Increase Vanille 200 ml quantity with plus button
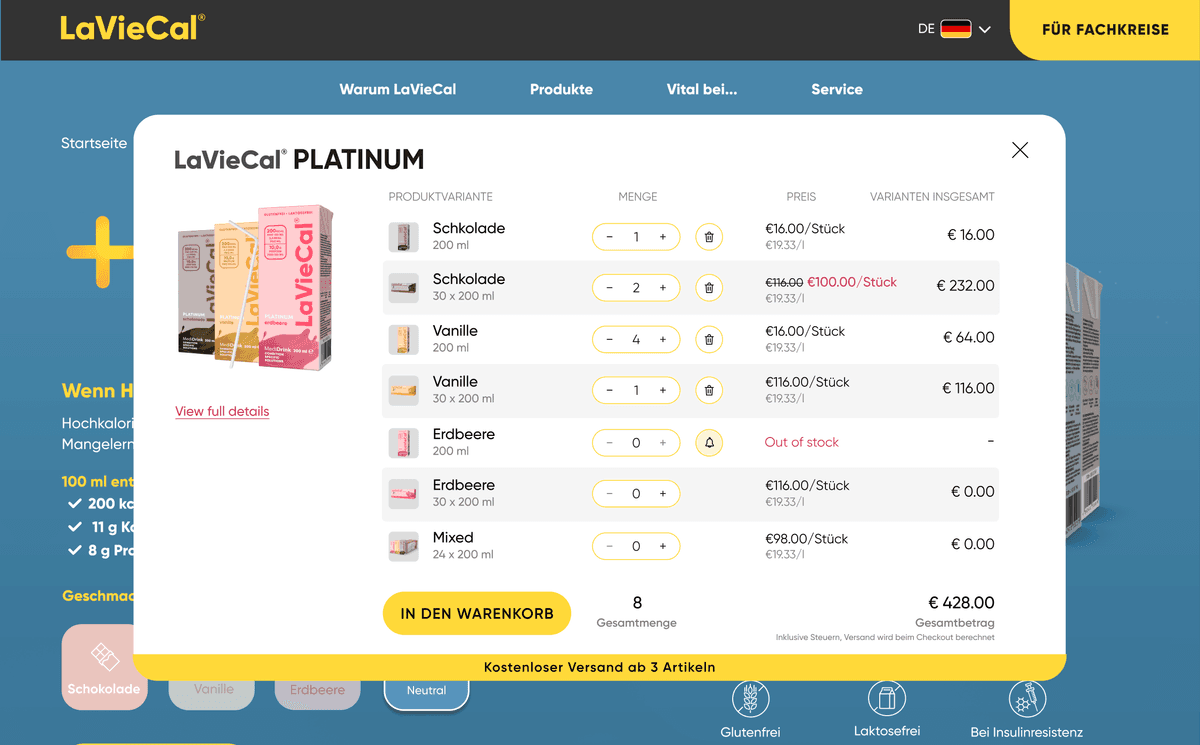Viewport: 1200px width, 745px height. 664,339
